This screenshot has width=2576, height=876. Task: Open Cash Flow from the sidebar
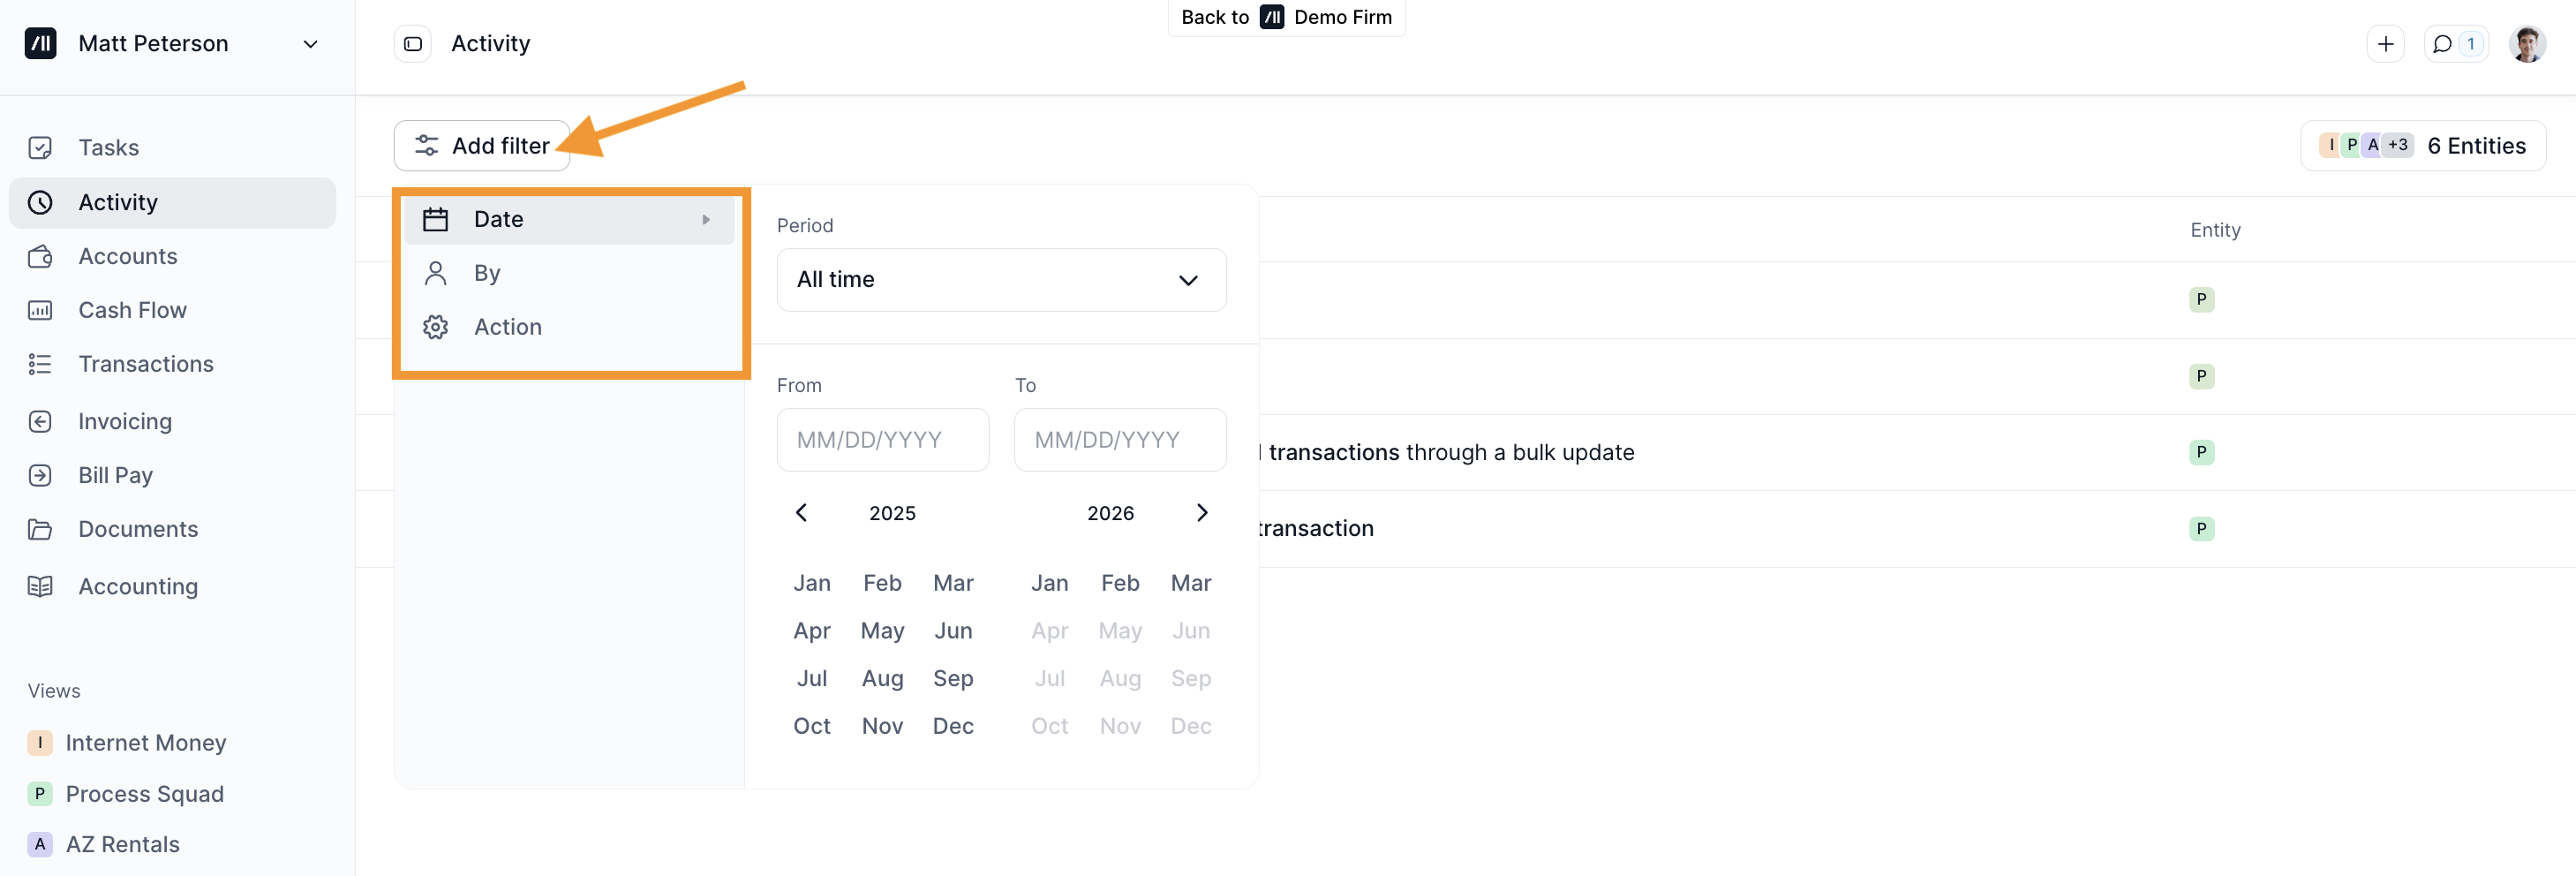tap(132, 310)
